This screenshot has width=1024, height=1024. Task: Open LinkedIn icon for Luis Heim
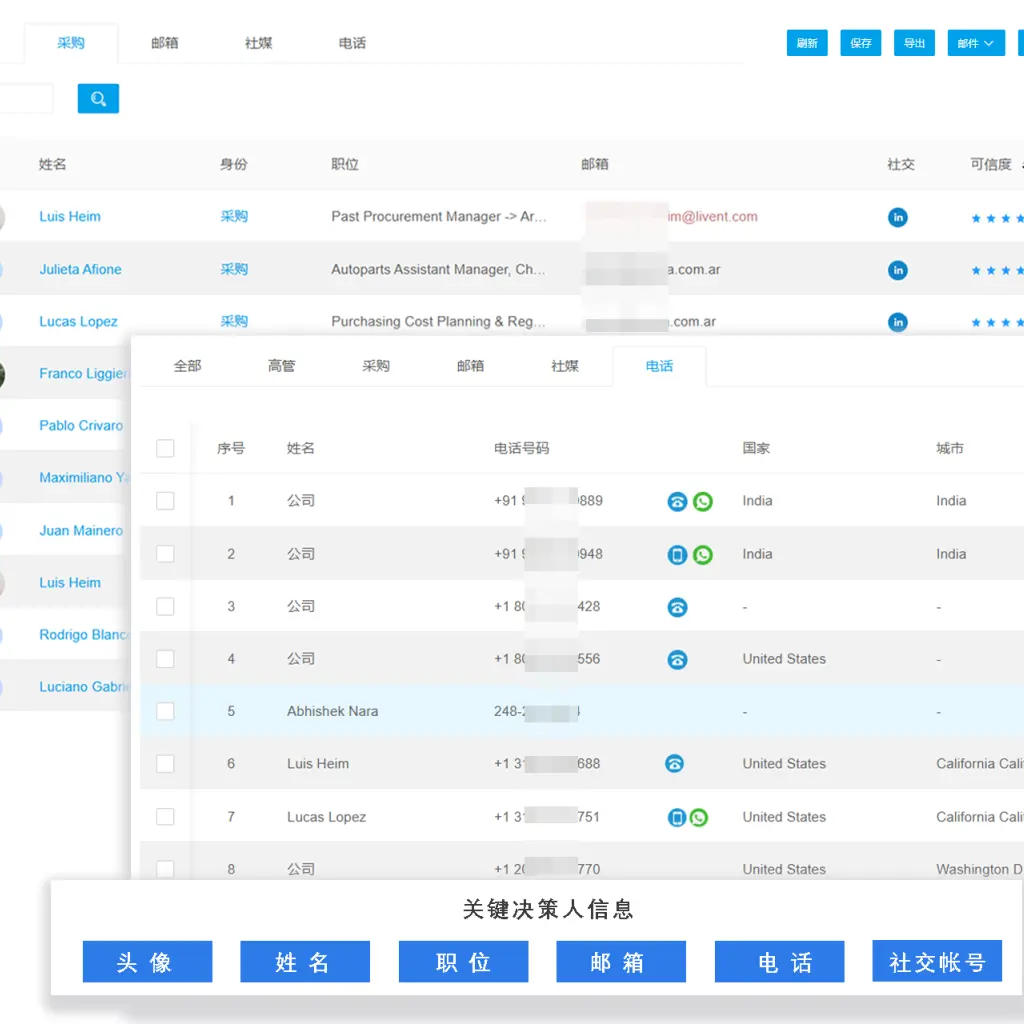[x=898, y=217]
